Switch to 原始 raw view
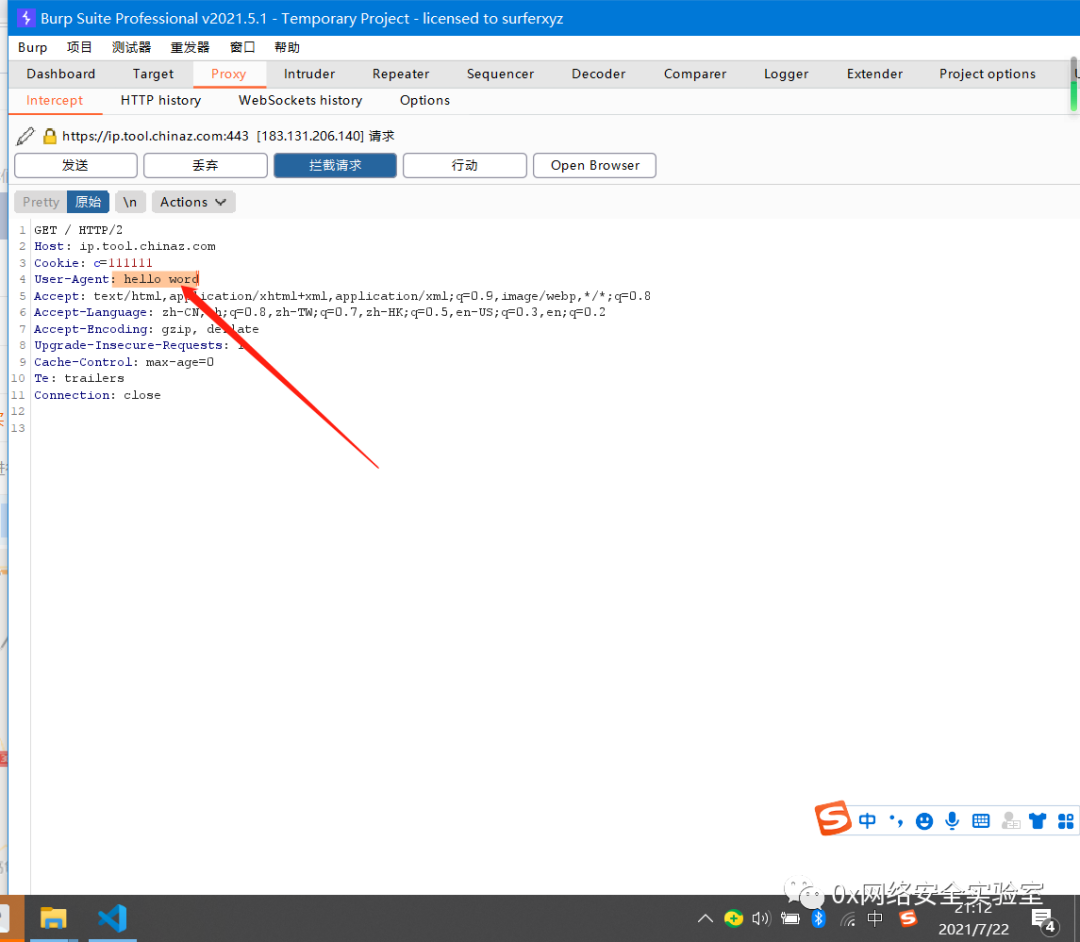 click(x=88, y=202)
